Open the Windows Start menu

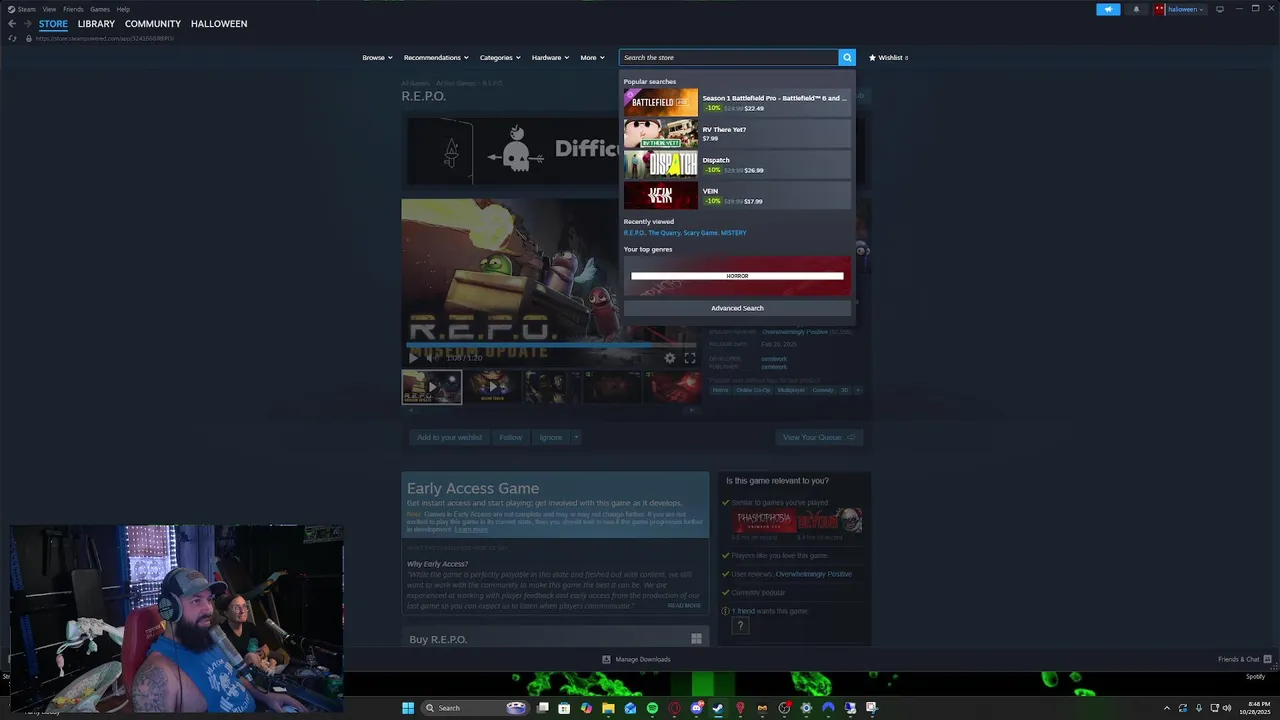pyautogui.click(x=408, y=708)
